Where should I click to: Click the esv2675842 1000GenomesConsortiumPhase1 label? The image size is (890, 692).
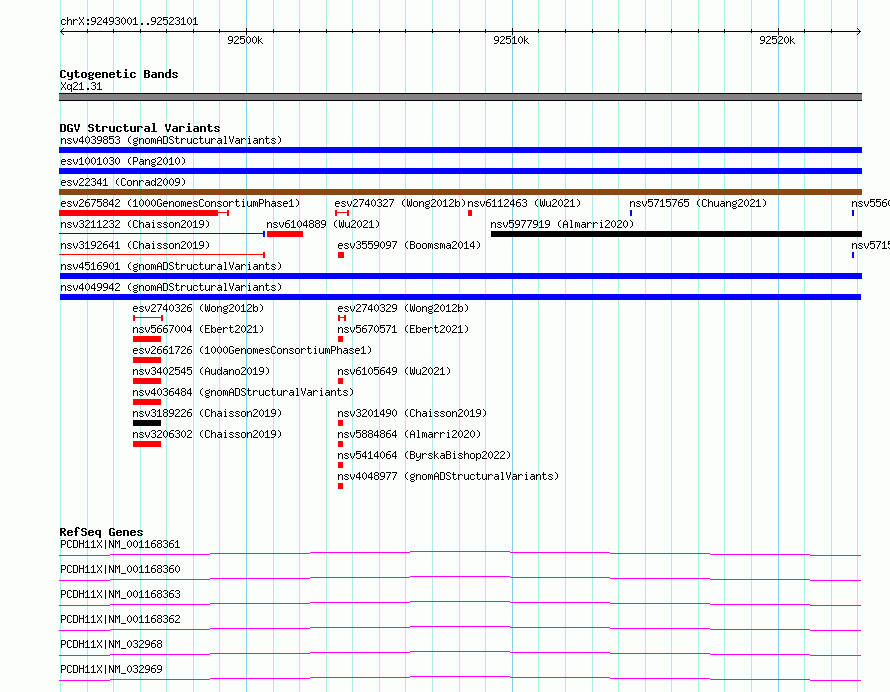[x=180, y=203]
